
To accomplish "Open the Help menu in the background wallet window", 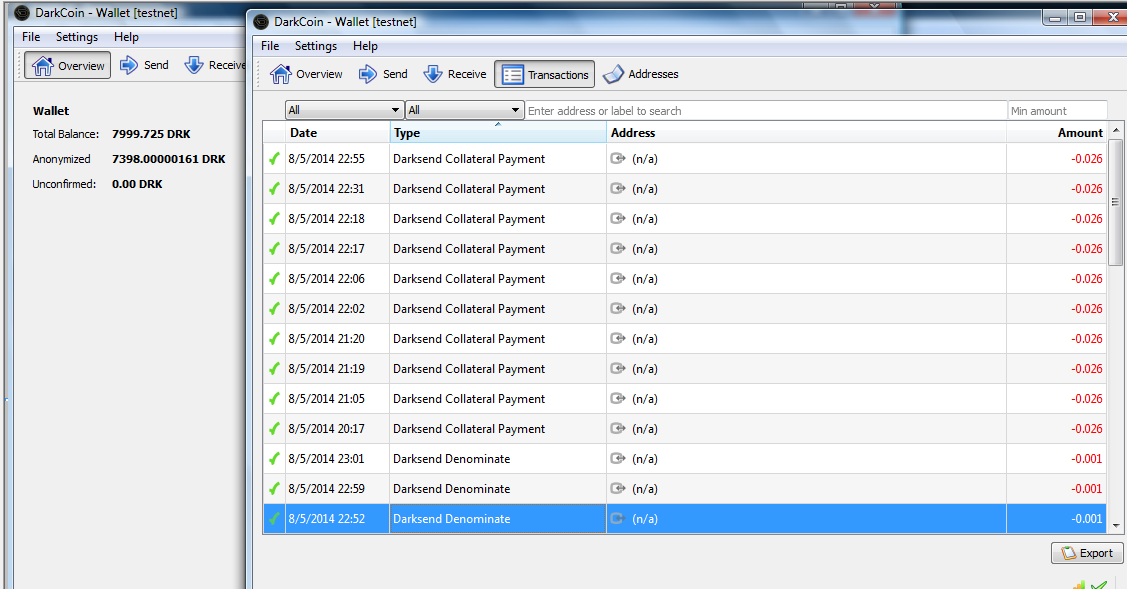I will point(126,37).
